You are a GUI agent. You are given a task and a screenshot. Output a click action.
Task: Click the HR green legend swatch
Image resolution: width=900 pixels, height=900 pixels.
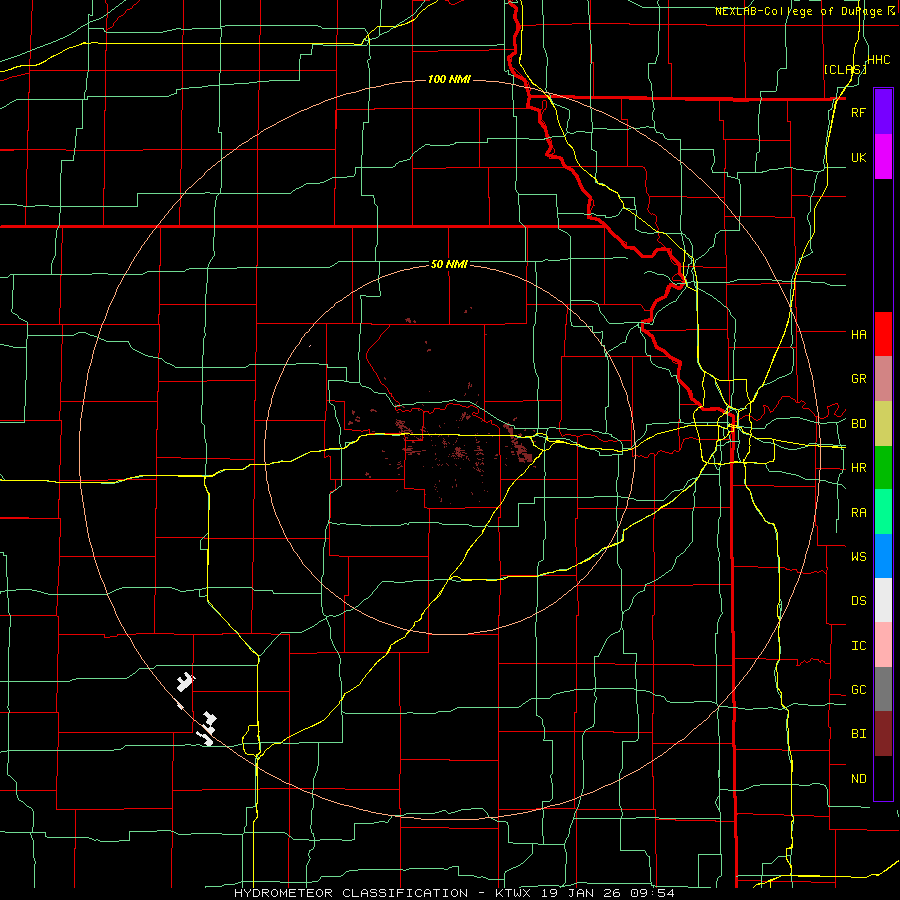pyautogui.click(x=883, y=468)
